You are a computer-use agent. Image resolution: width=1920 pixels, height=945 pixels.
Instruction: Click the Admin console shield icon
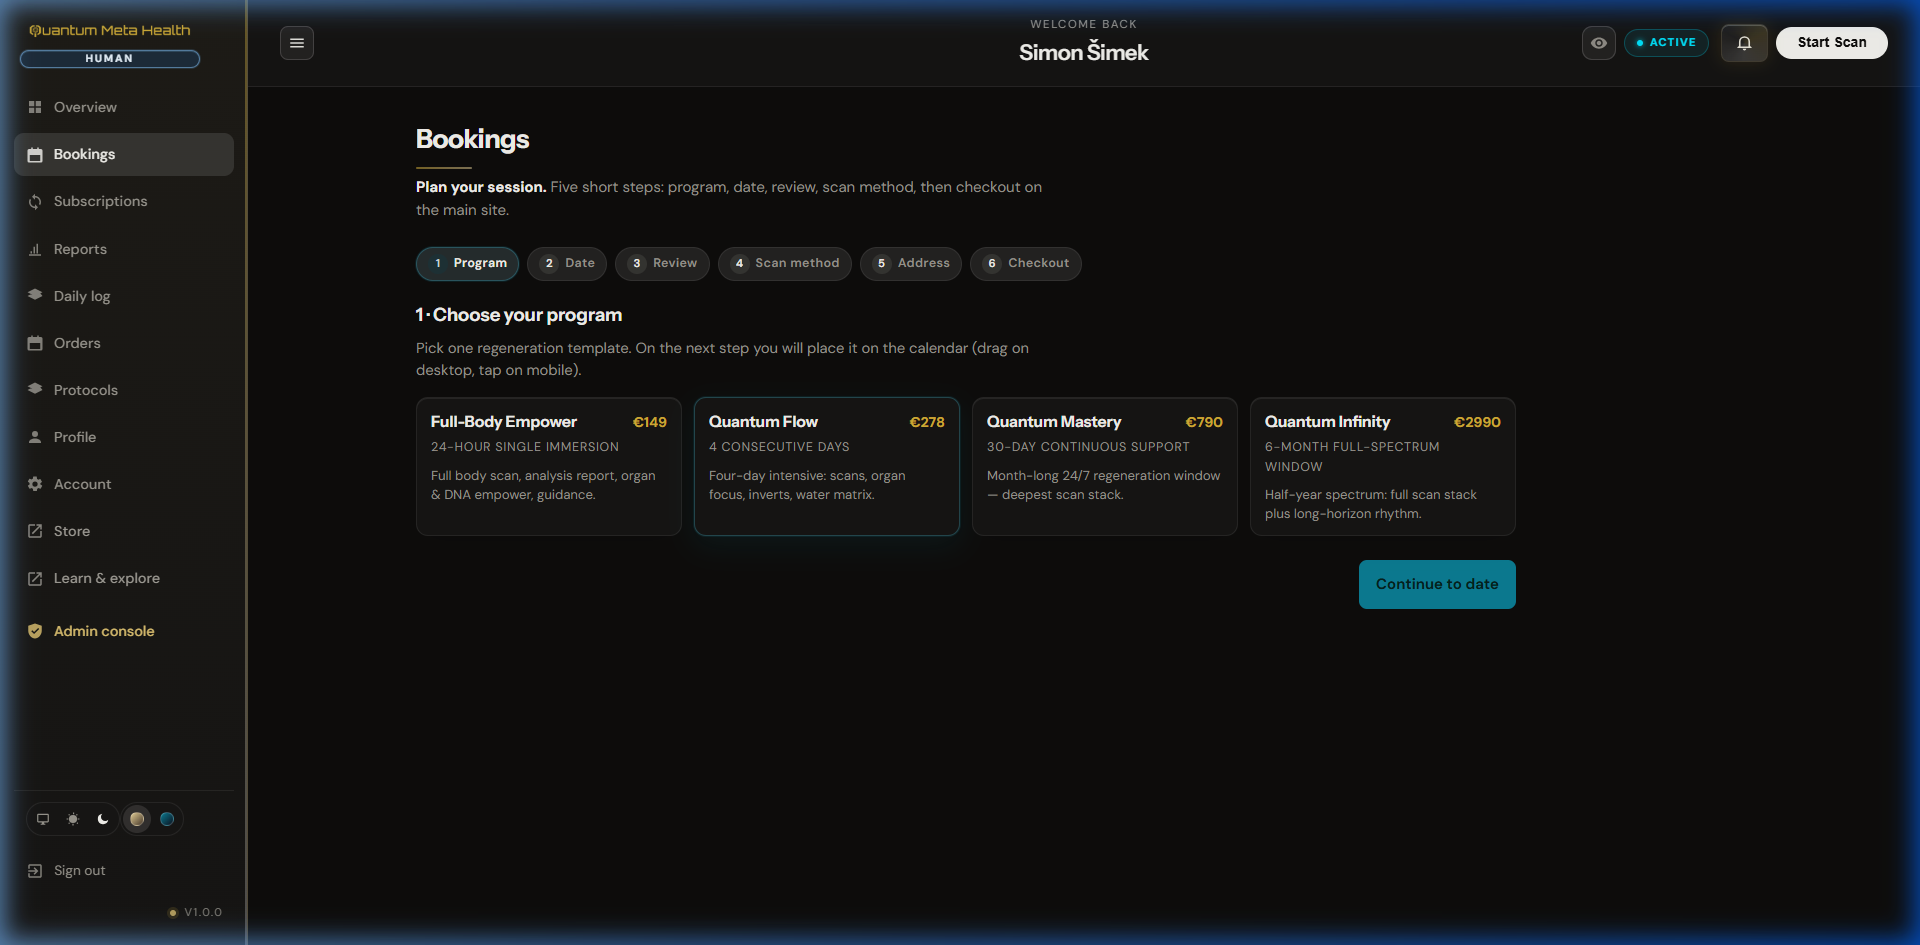(35, 631)
